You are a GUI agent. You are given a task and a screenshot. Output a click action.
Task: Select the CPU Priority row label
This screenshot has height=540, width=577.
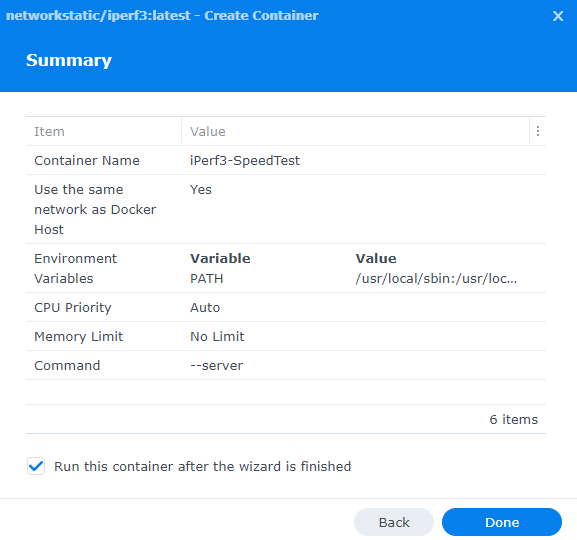(73, 307)
